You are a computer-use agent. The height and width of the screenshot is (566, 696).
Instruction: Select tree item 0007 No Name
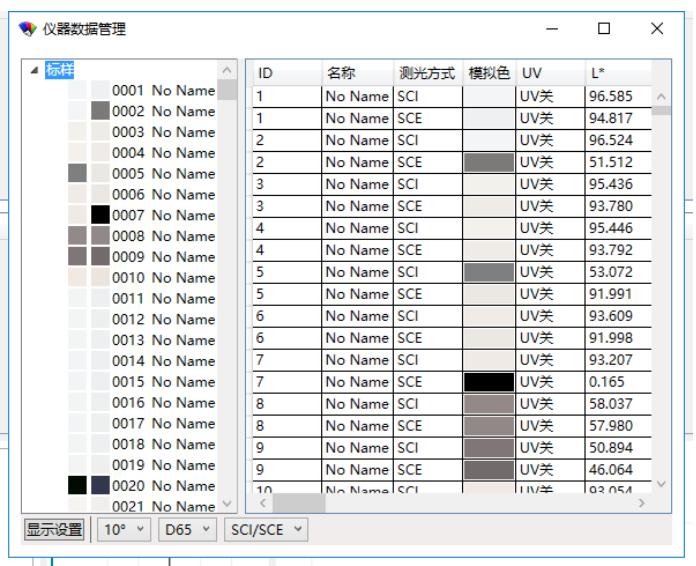tap(164, 215)
